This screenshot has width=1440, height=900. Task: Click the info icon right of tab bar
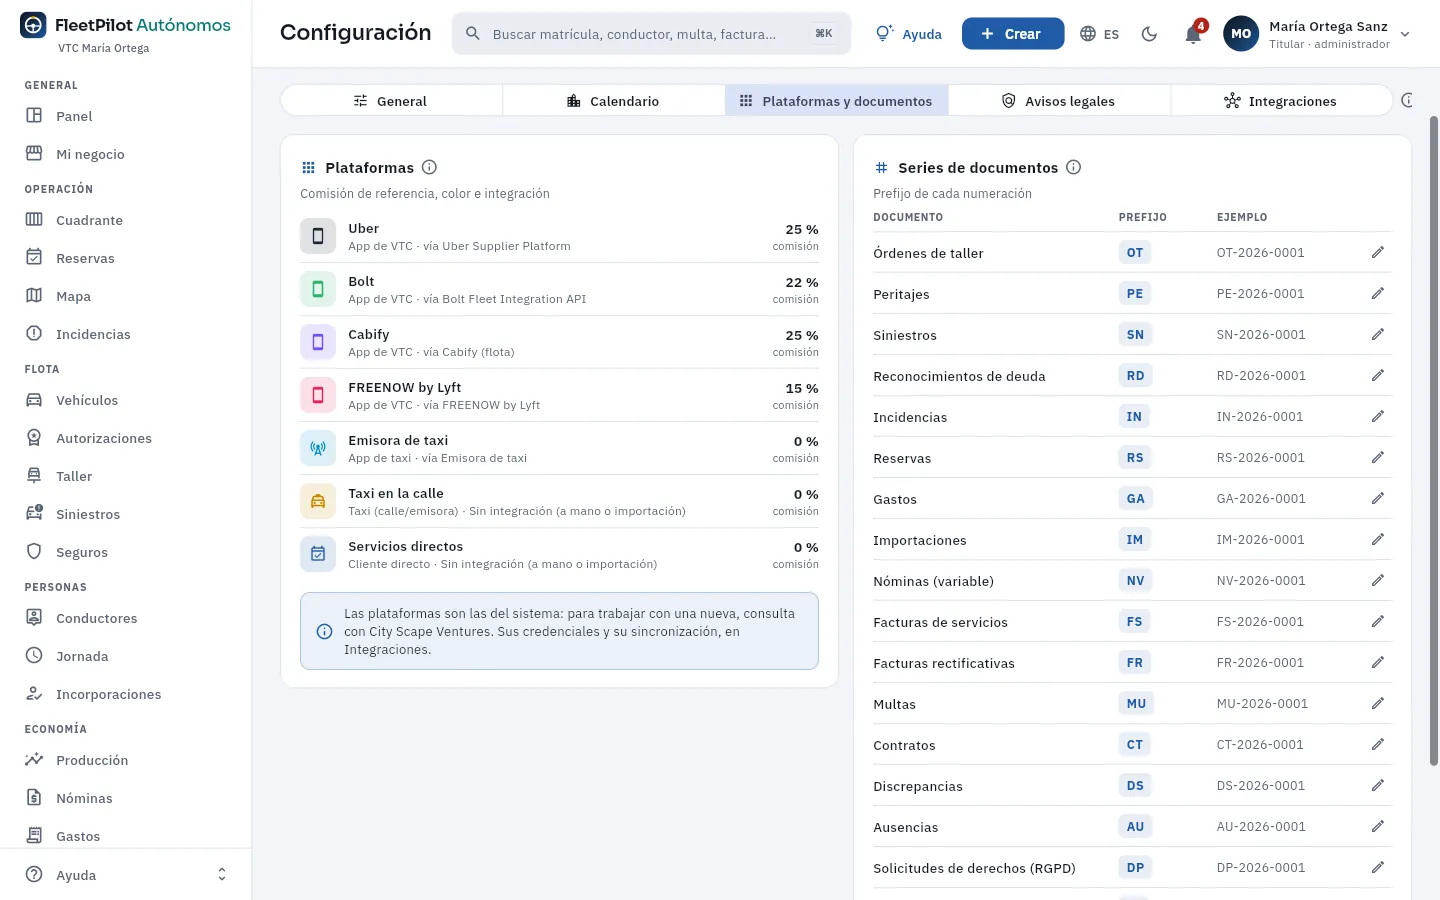(1408, 100)
